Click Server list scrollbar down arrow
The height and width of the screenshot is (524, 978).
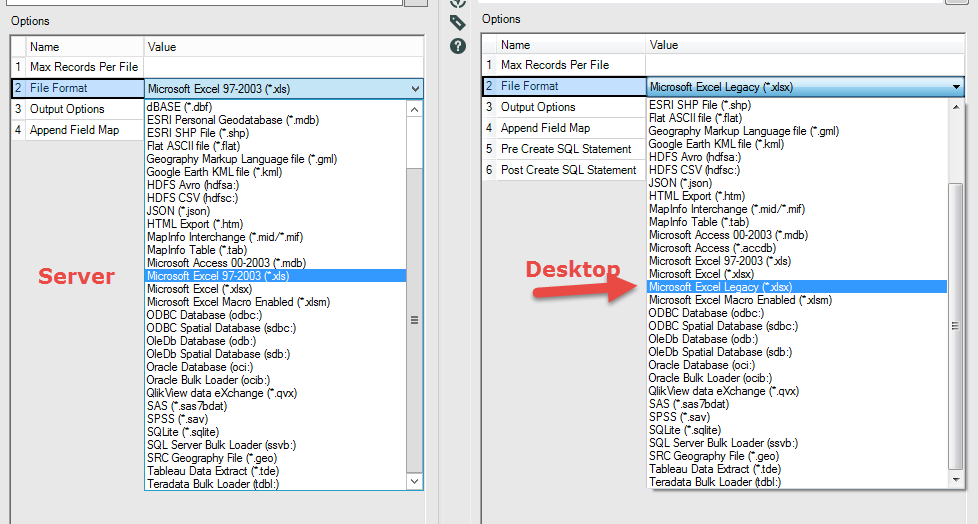pyautogui.click(x=414, y=481)
